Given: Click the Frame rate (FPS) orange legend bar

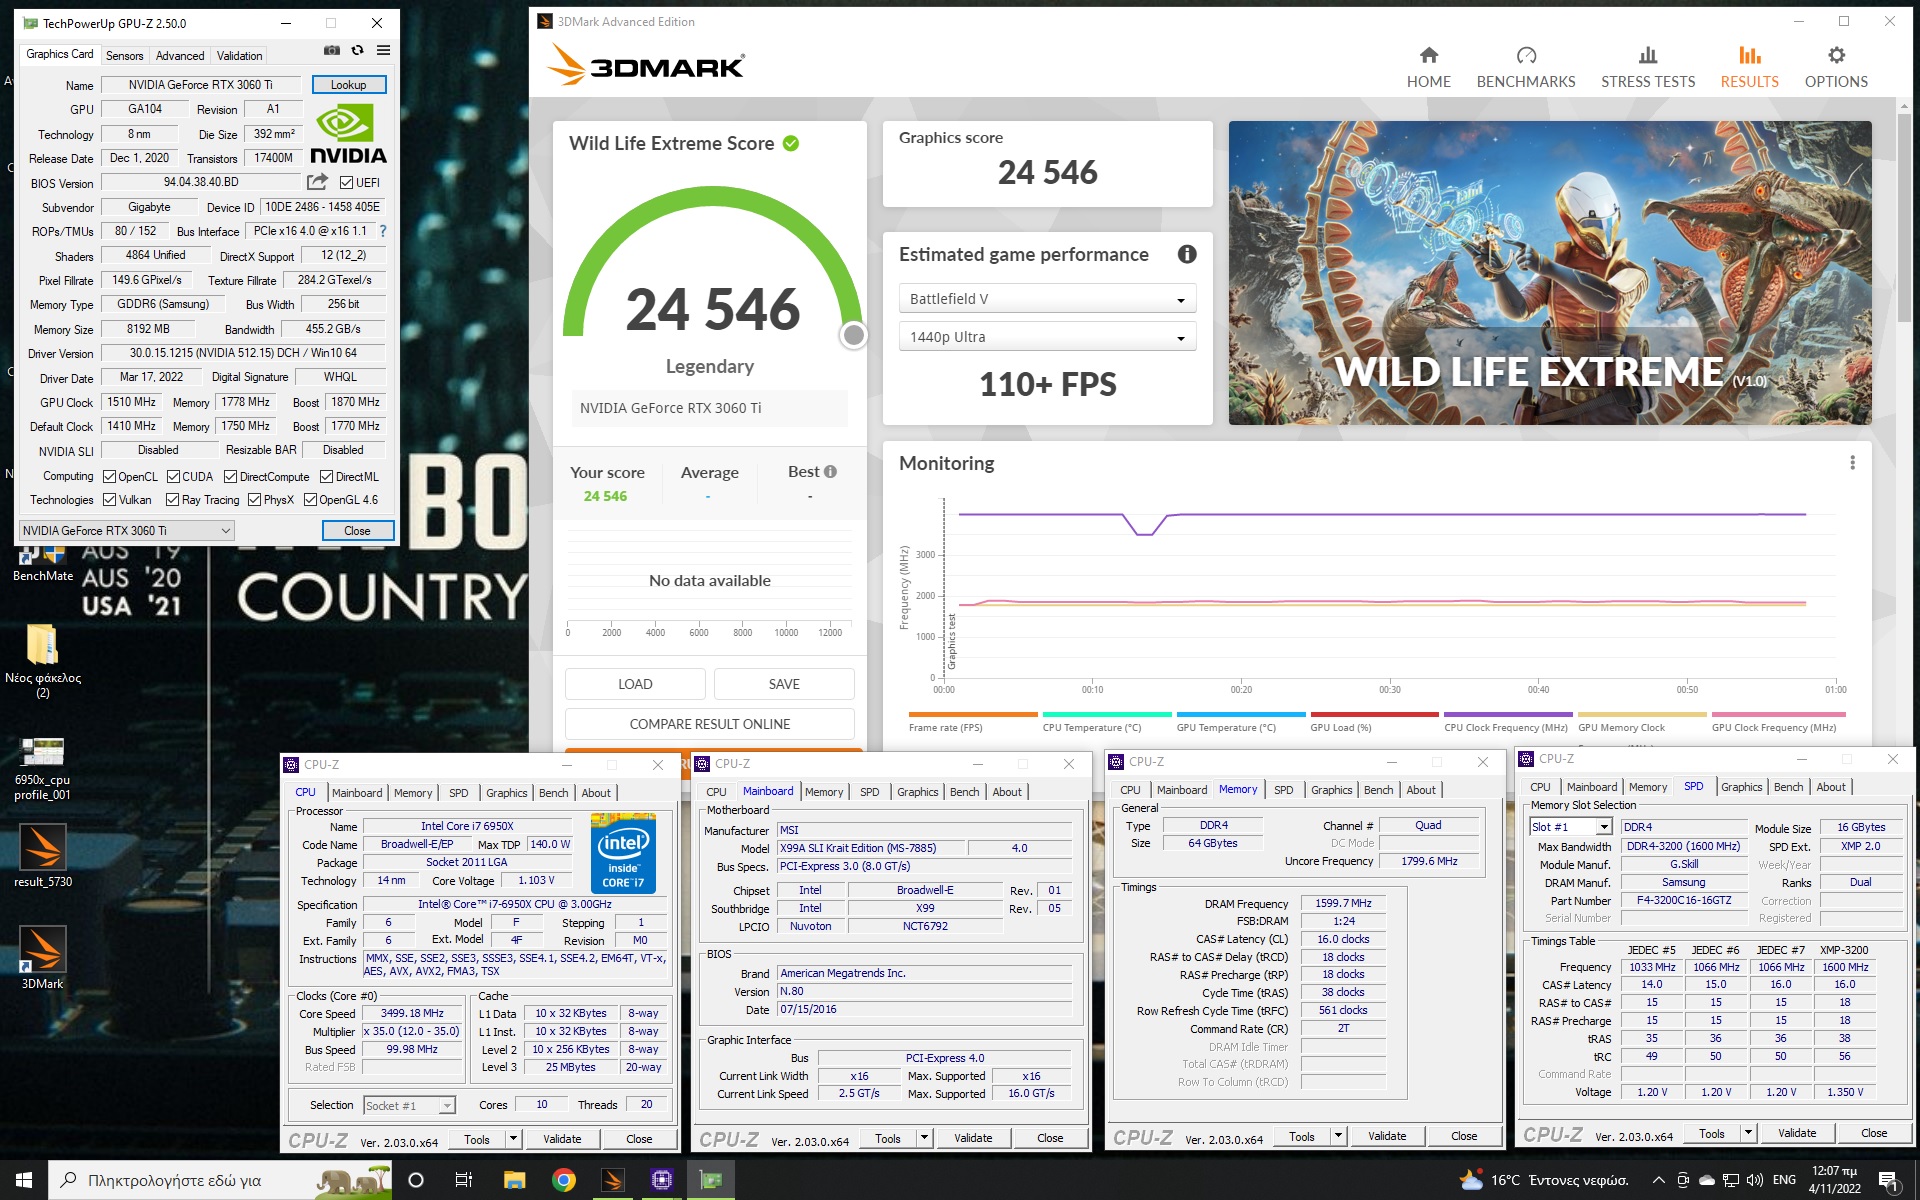Looking at the screenshot, I should (x=973, y=715).
